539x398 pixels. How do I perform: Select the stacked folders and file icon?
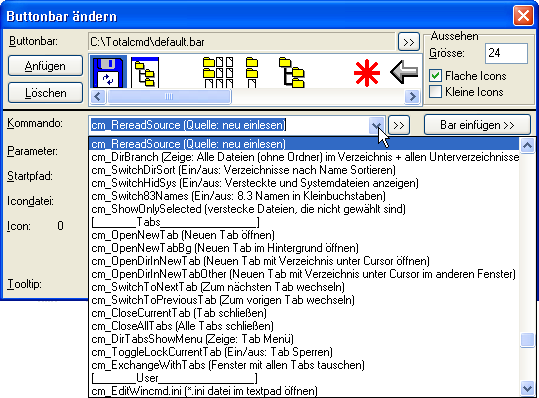pyautogui.click(x=252, y=72)
